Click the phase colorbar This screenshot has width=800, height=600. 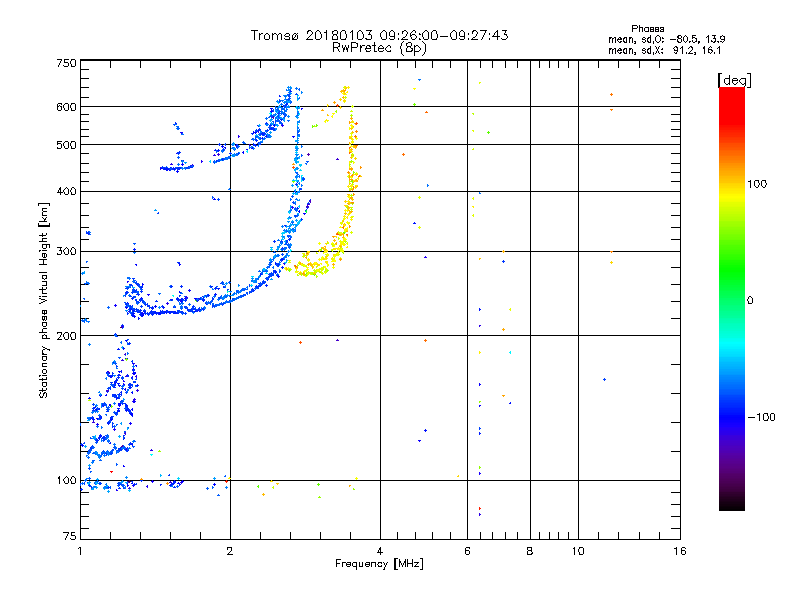point(732,298)
